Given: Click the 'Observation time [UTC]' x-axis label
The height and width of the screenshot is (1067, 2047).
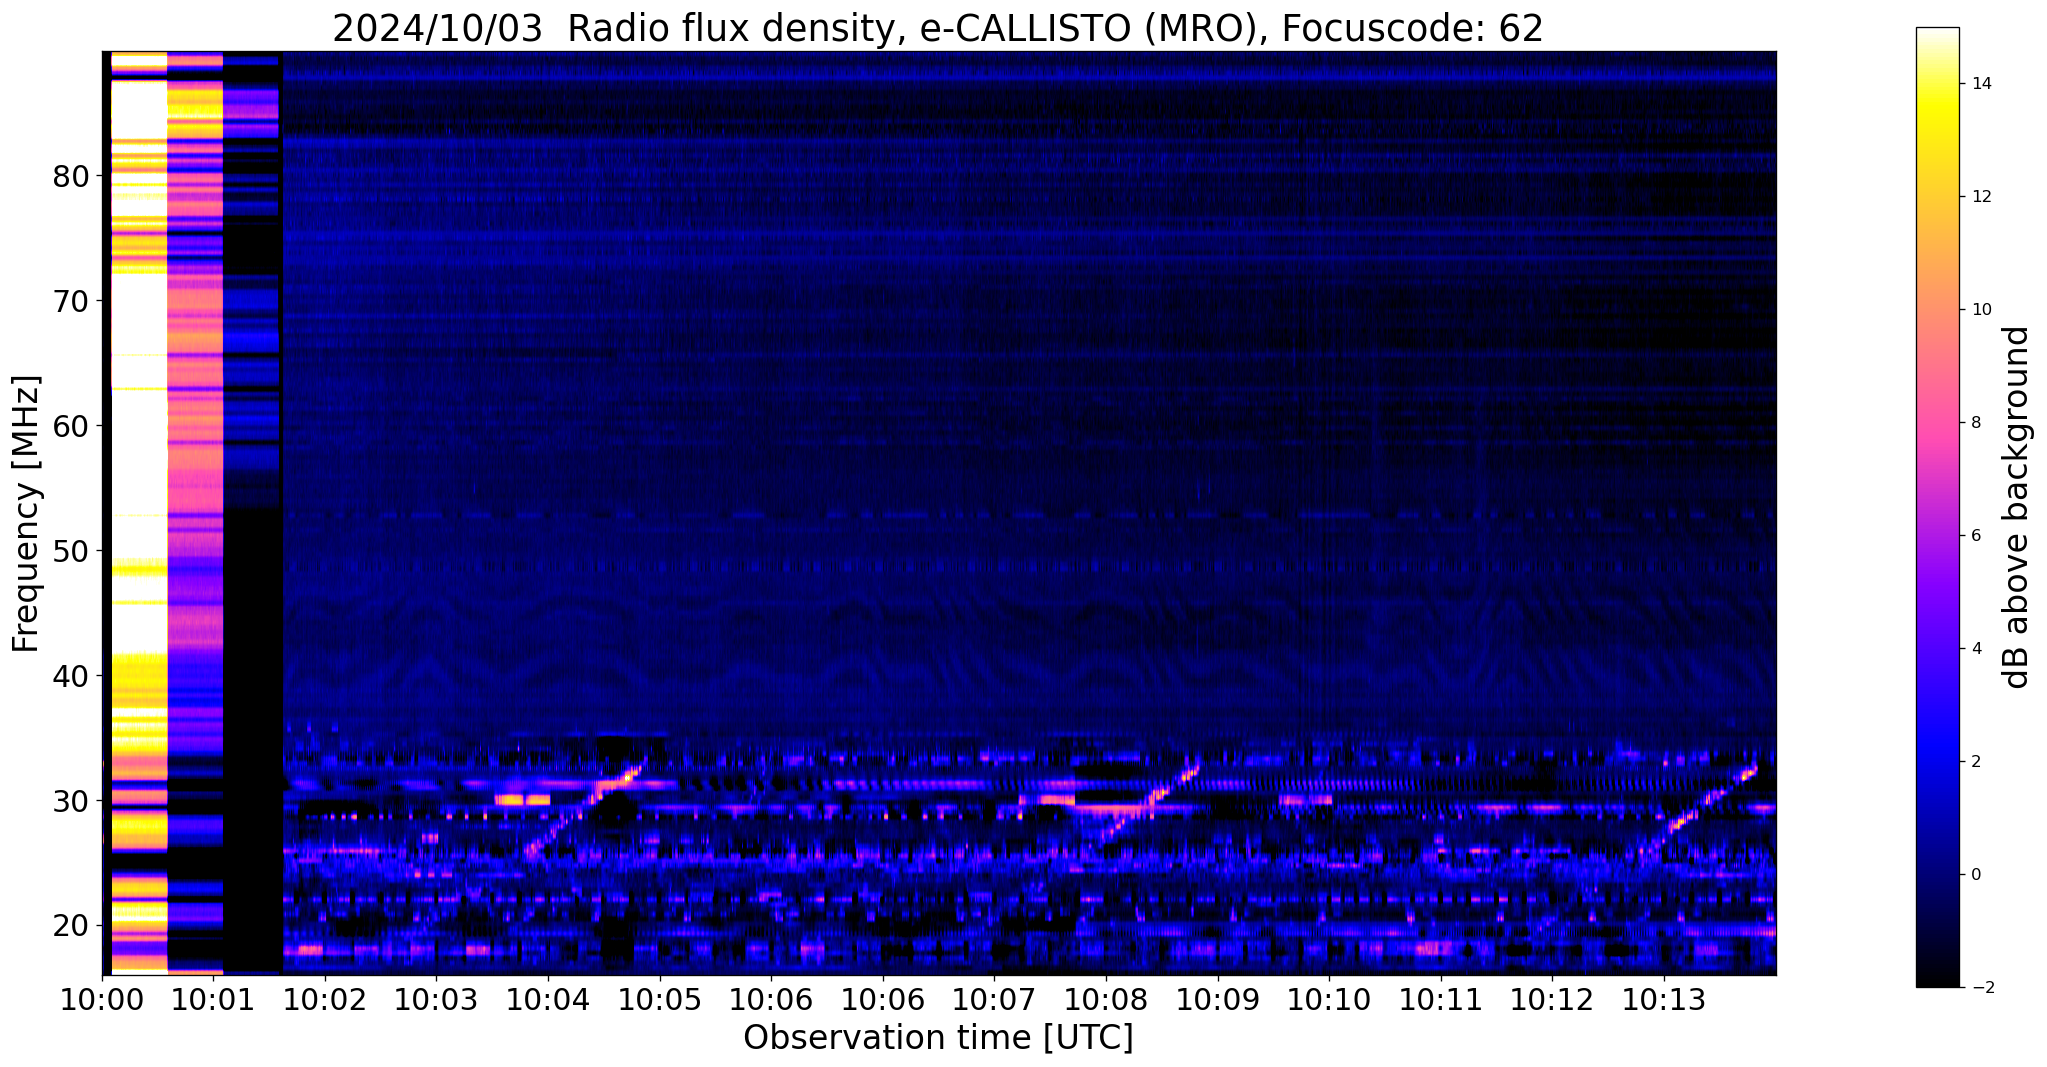Looking at the screenshot, I should coord(938,1038).
